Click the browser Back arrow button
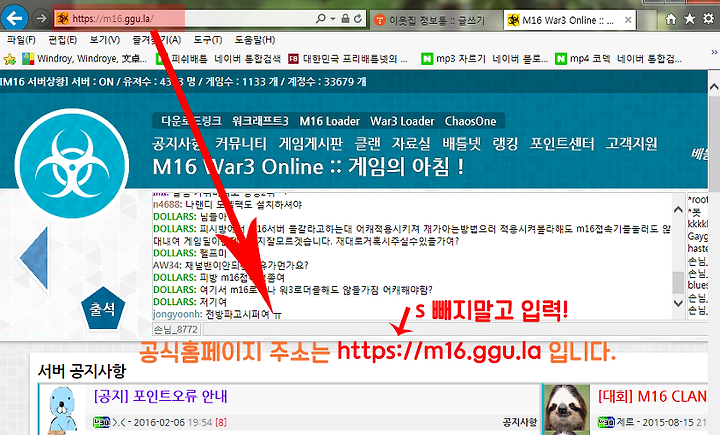This screenshot has width=720, height=435. click(14, 18)
